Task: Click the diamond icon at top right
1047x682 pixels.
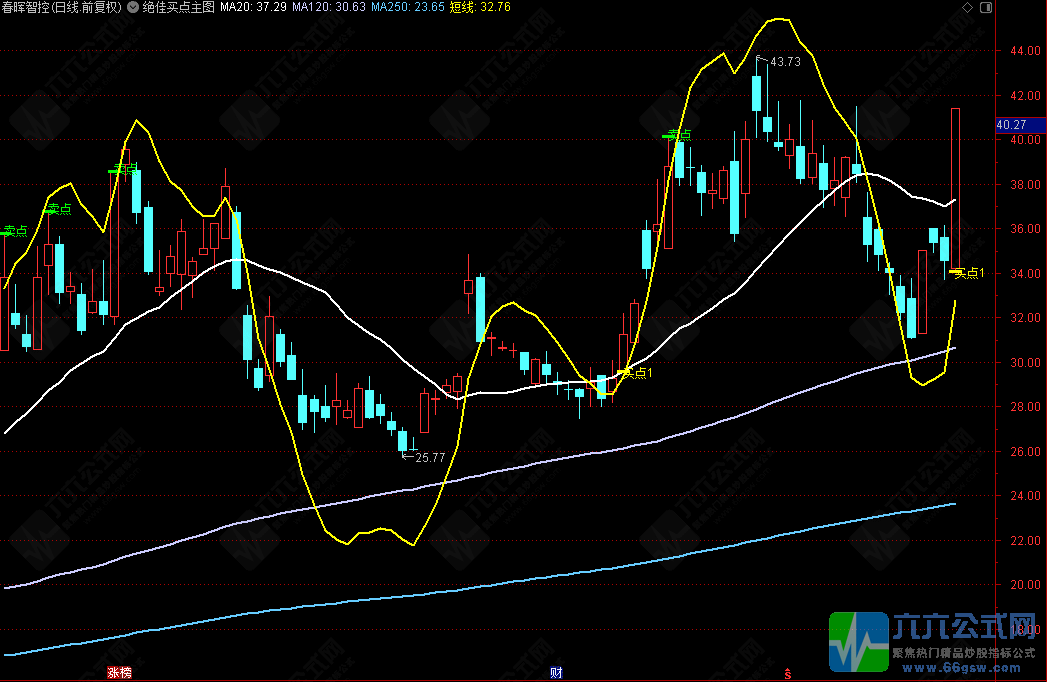Action: (x=967, y=7)
